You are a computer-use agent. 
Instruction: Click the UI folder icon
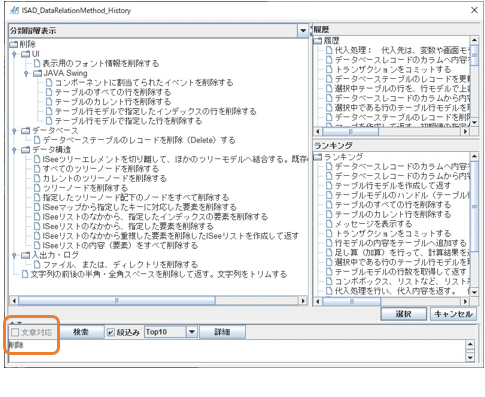pos(25,54)
